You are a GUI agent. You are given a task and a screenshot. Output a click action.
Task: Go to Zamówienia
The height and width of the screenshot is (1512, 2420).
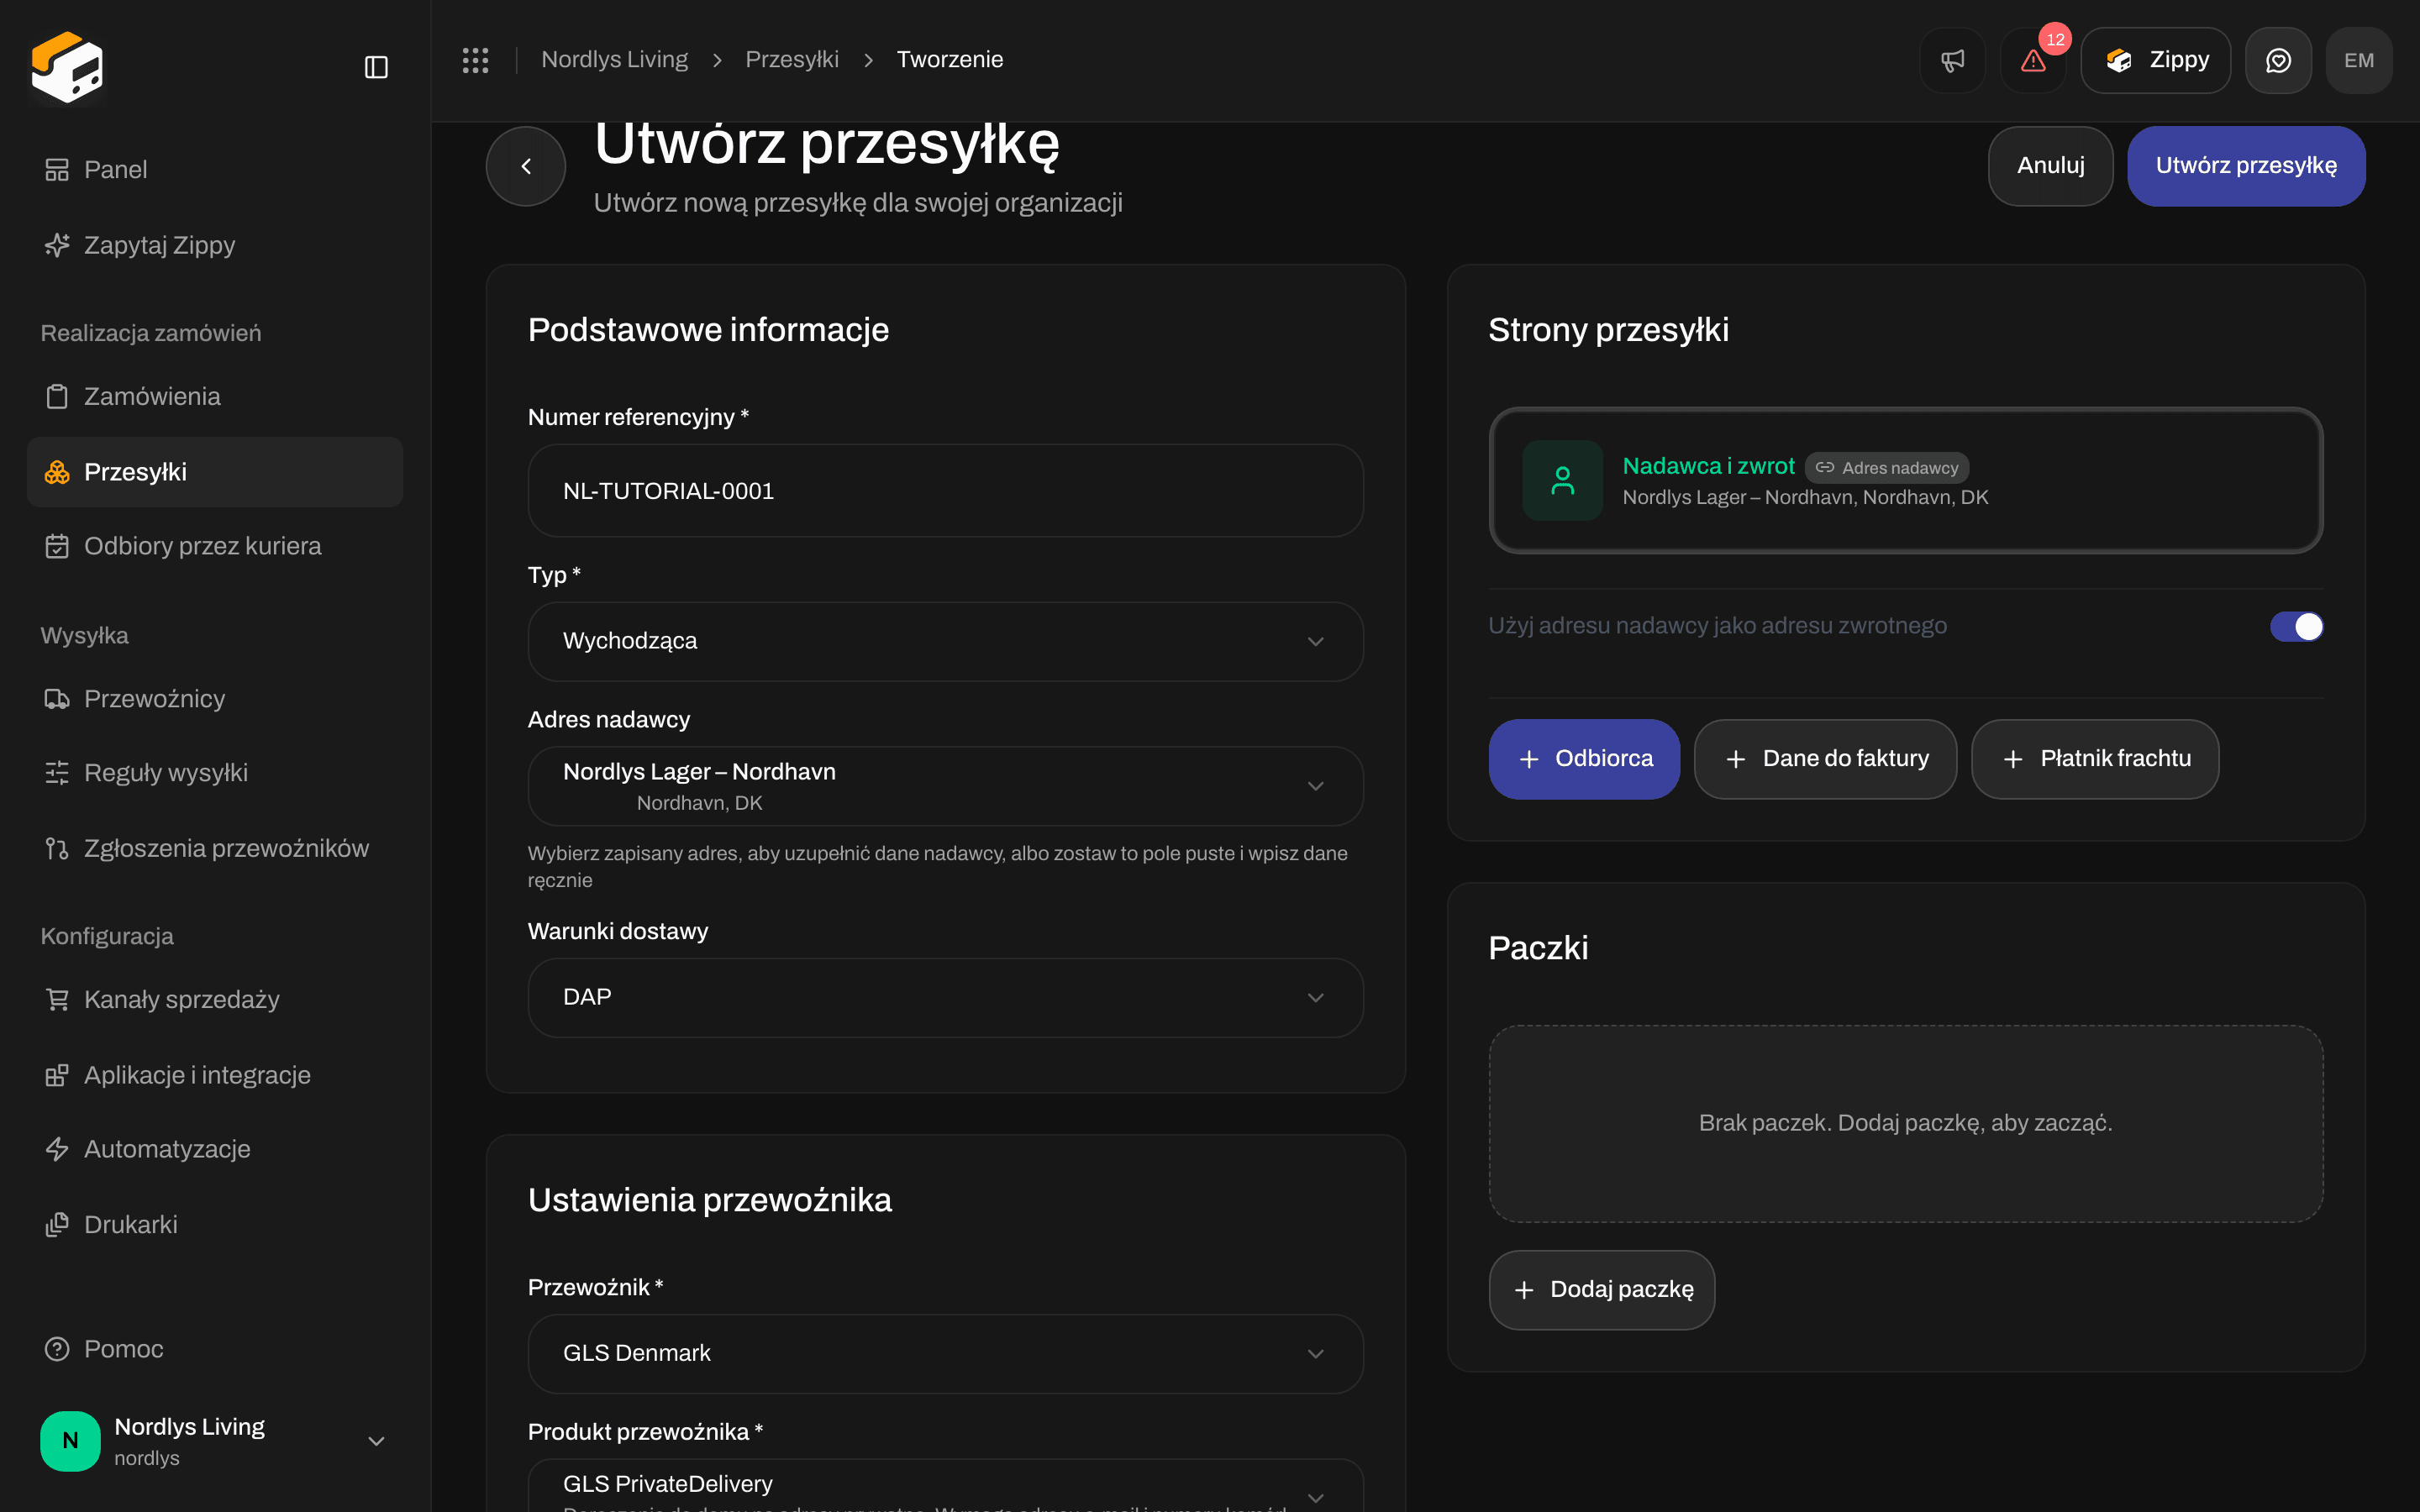(215, 396)
